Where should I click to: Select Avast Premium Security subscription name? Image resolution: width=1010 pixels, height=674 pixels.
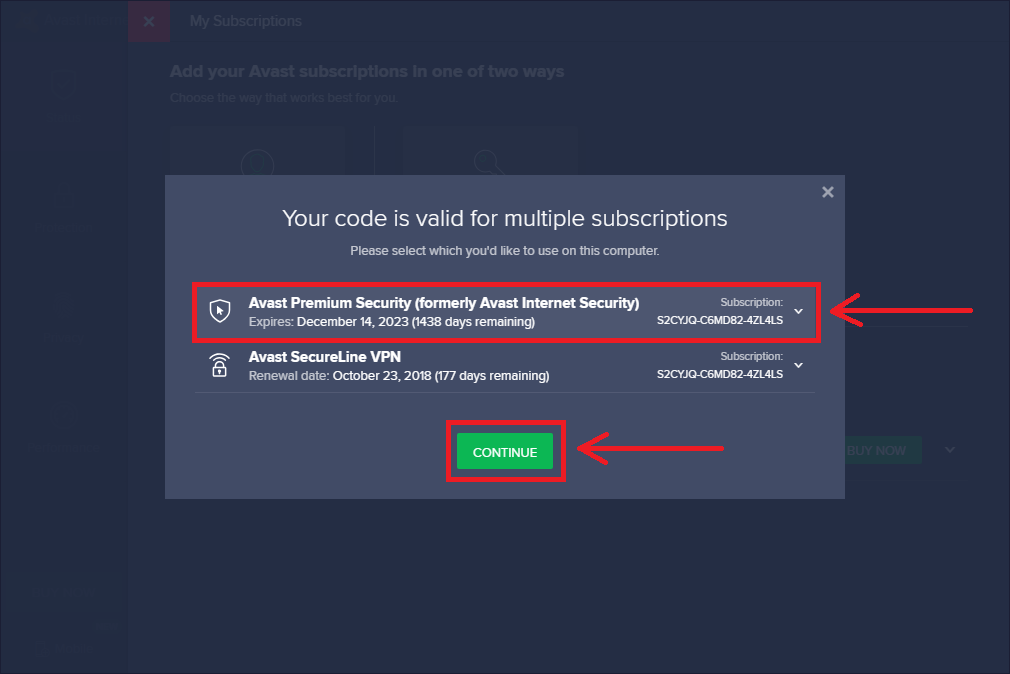[443, 303]
